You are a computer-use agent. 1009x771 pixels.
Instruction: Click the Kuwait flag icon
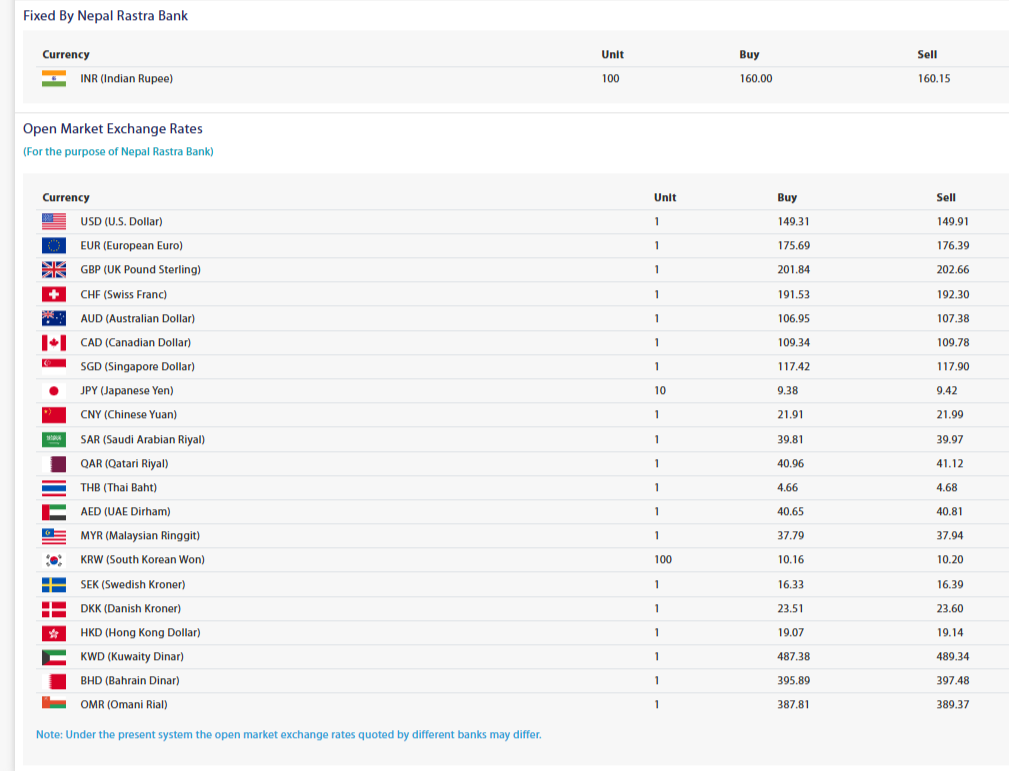point(54,657)
